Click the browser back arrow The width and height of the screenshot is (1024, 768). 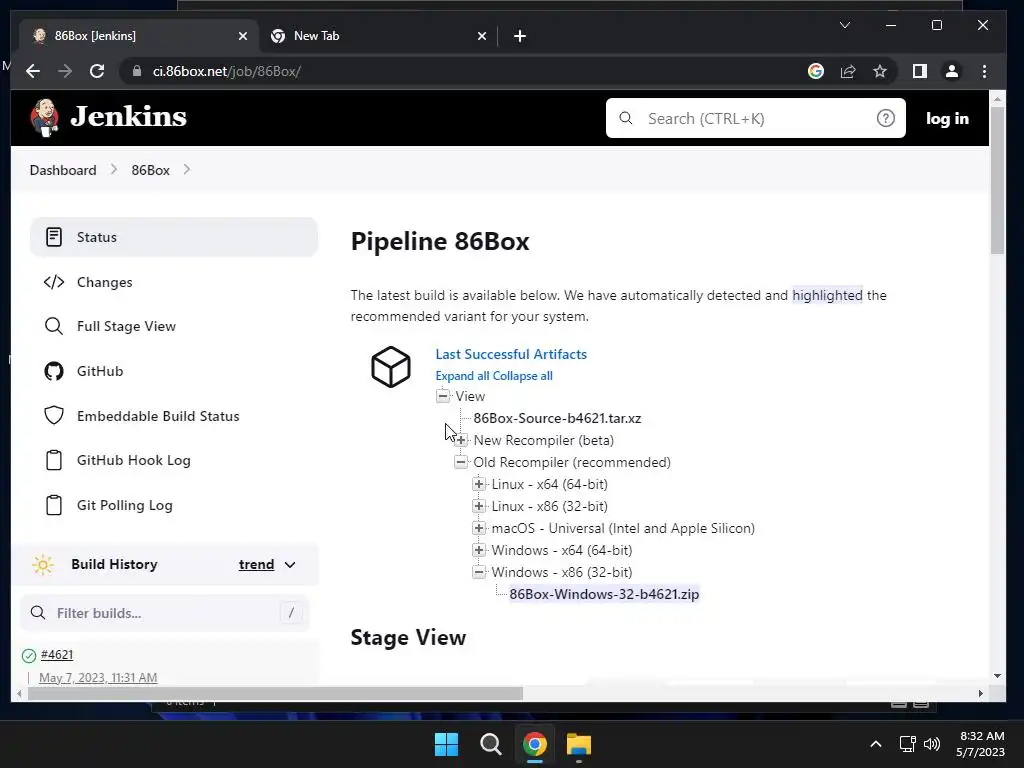(33, 71)
